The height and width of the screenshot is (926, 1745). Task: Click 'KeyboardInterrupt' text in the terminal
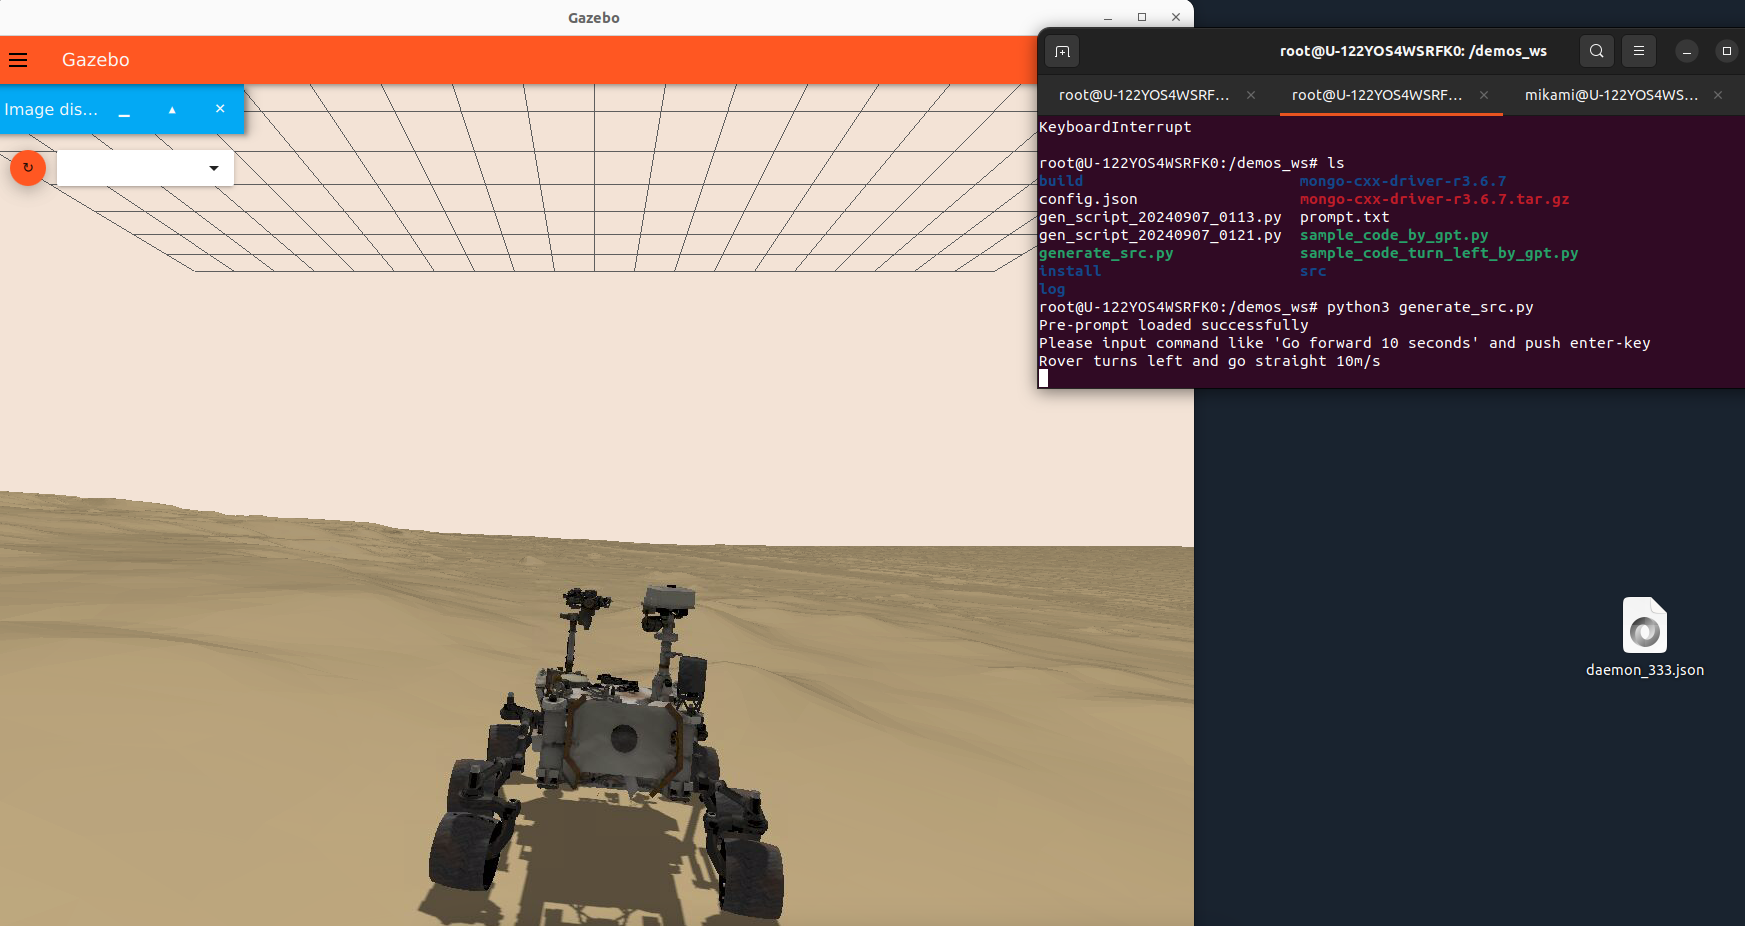(x=1115, y=128)
